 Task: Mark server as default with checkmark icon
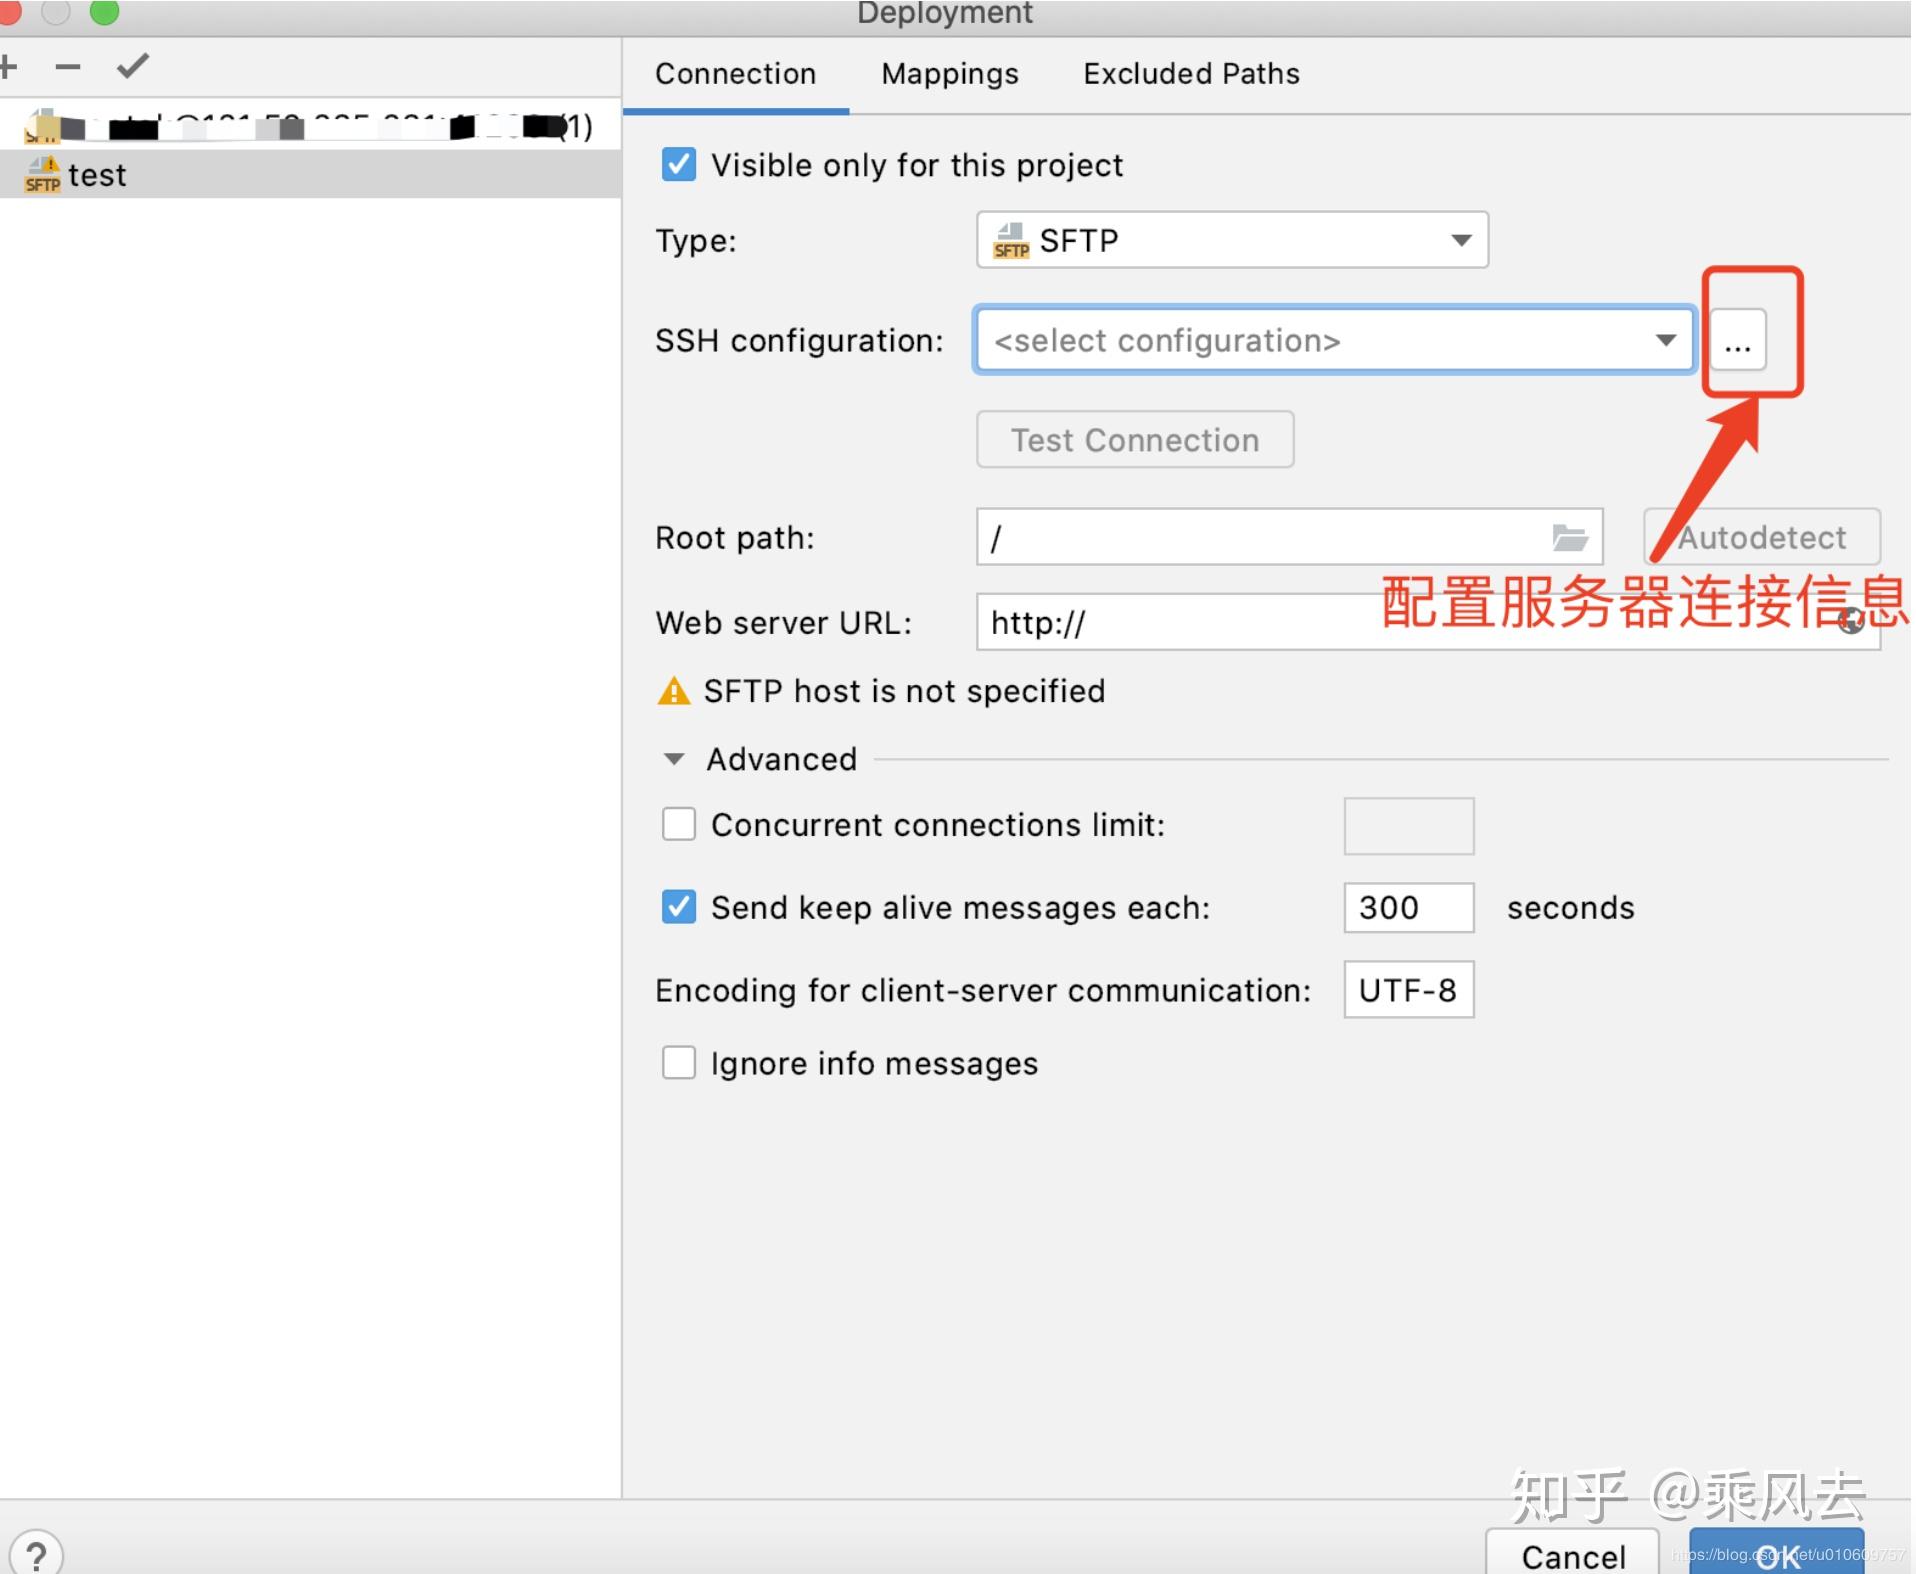(x=132, y=66)
